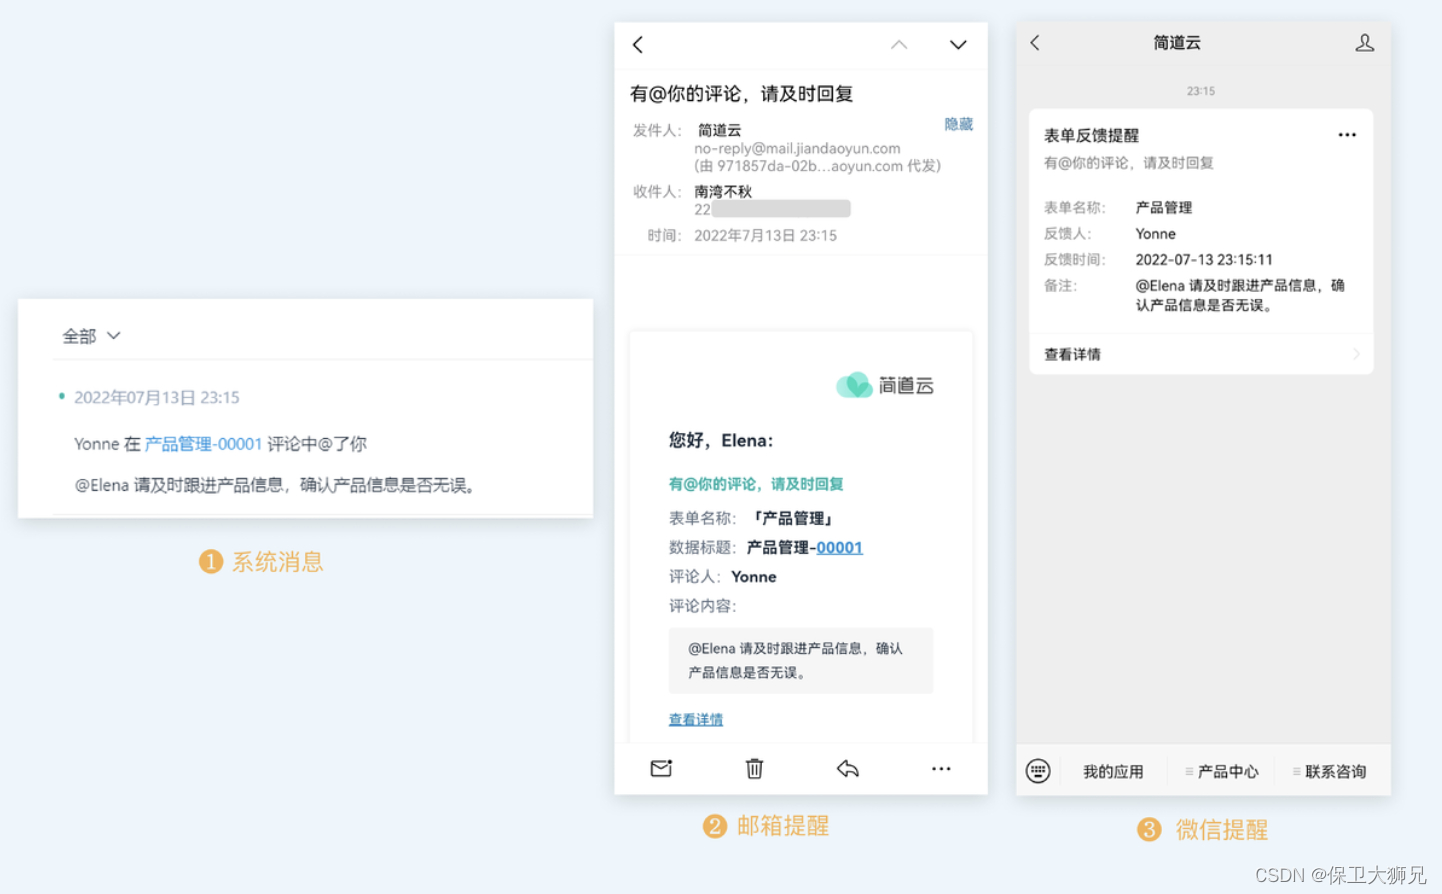Click the email comment content box
The height and width of the screenshot is (894, 1442).
pyautogui.click(x=801, y=660)
